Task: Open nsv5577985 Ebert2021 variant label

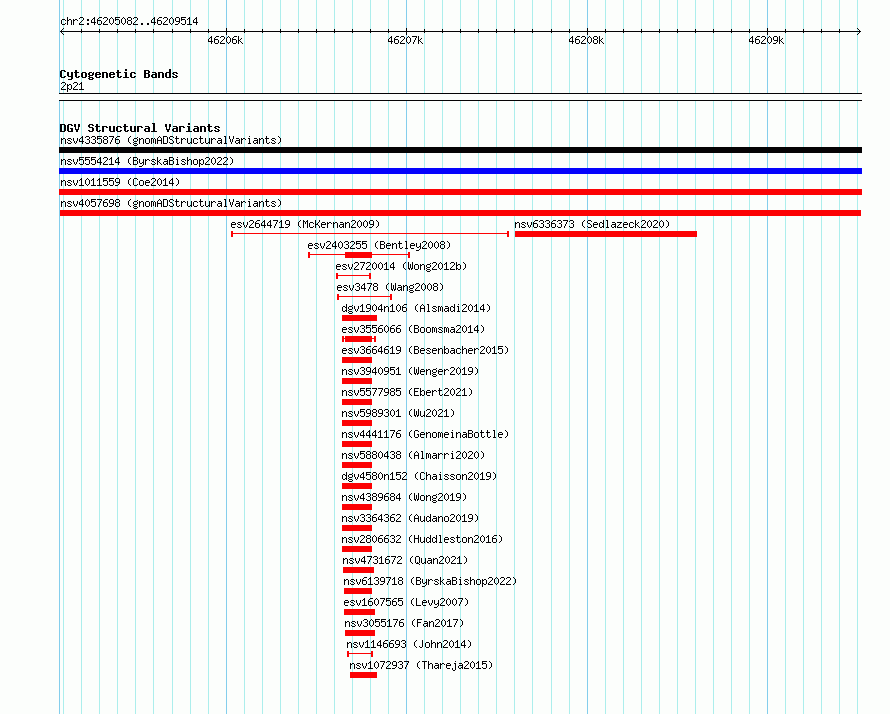Action: click(x=407, y=392)
